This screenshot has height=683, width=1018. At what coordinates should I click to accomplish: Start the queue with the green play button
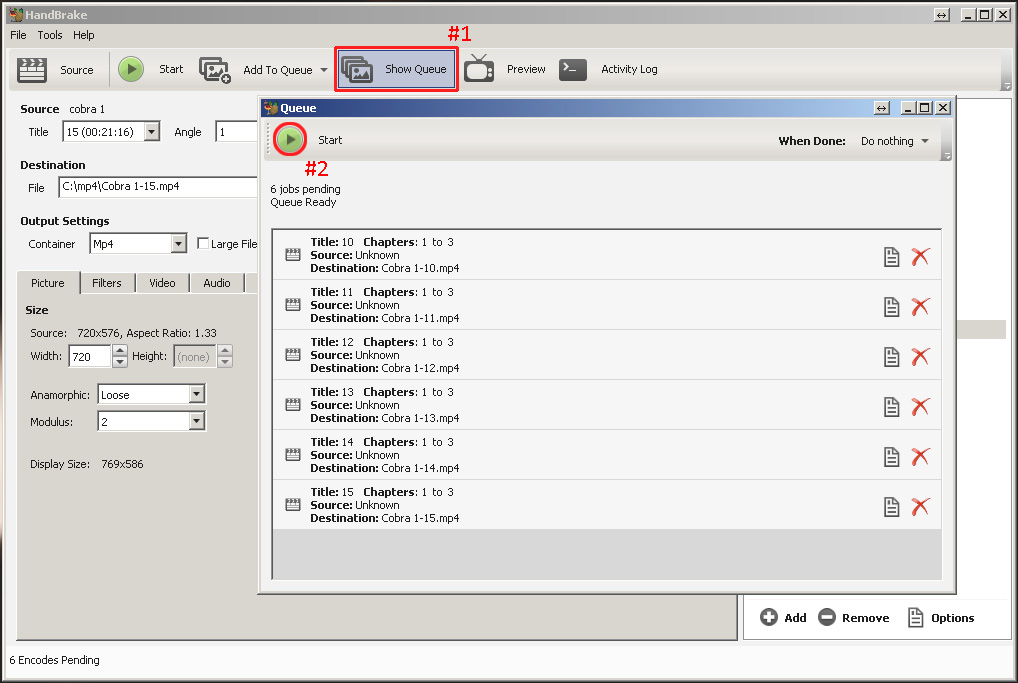(x=290, y=139)
